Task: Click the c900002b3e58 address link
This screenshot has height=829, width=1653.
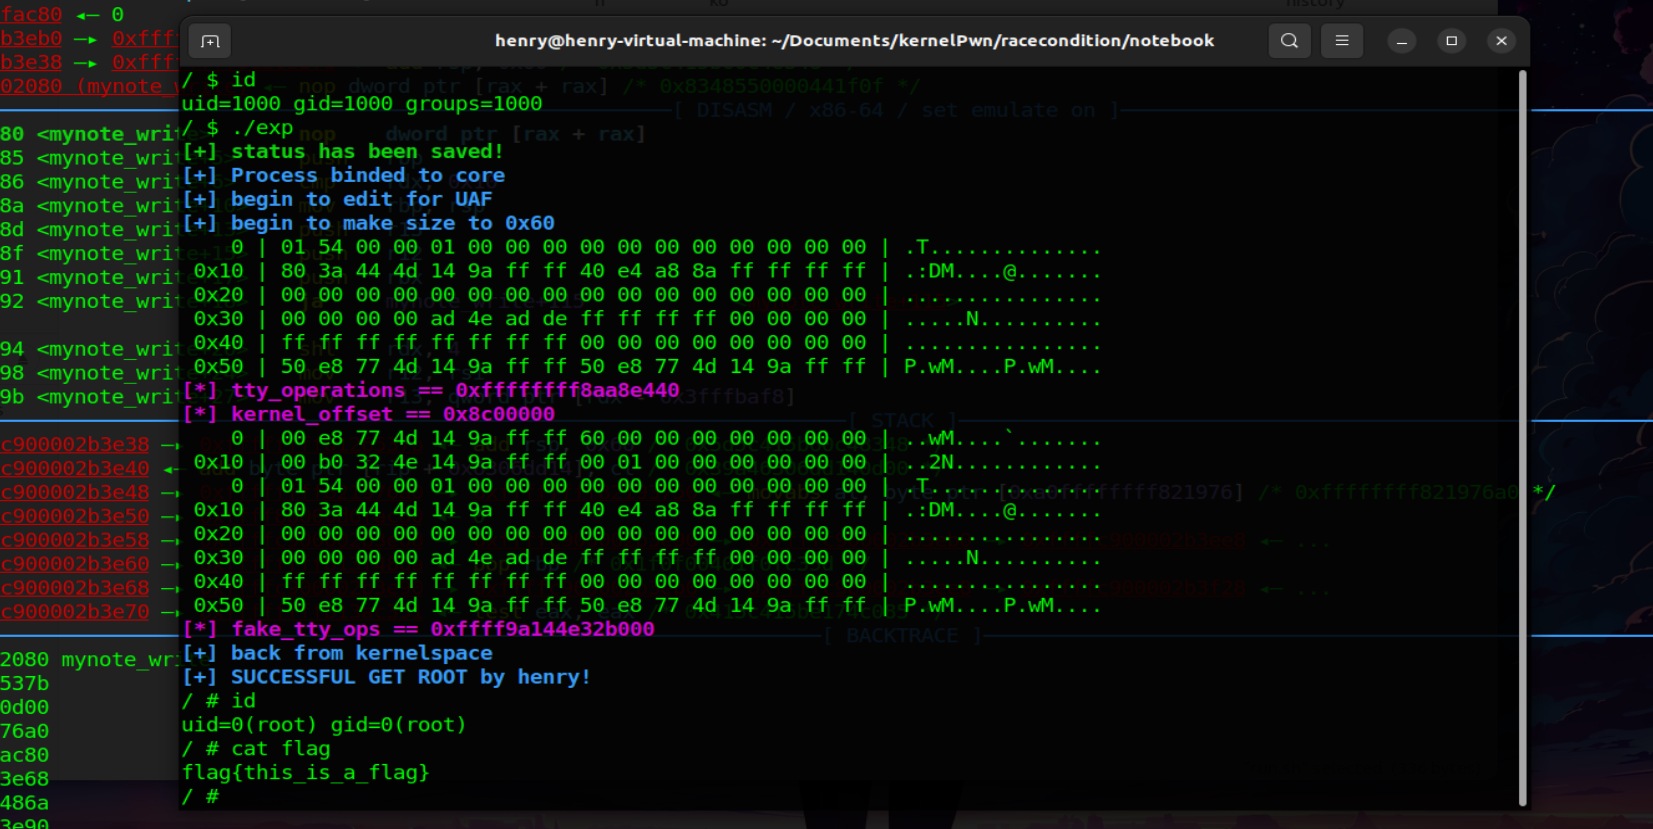Action: tap(75, 540)
